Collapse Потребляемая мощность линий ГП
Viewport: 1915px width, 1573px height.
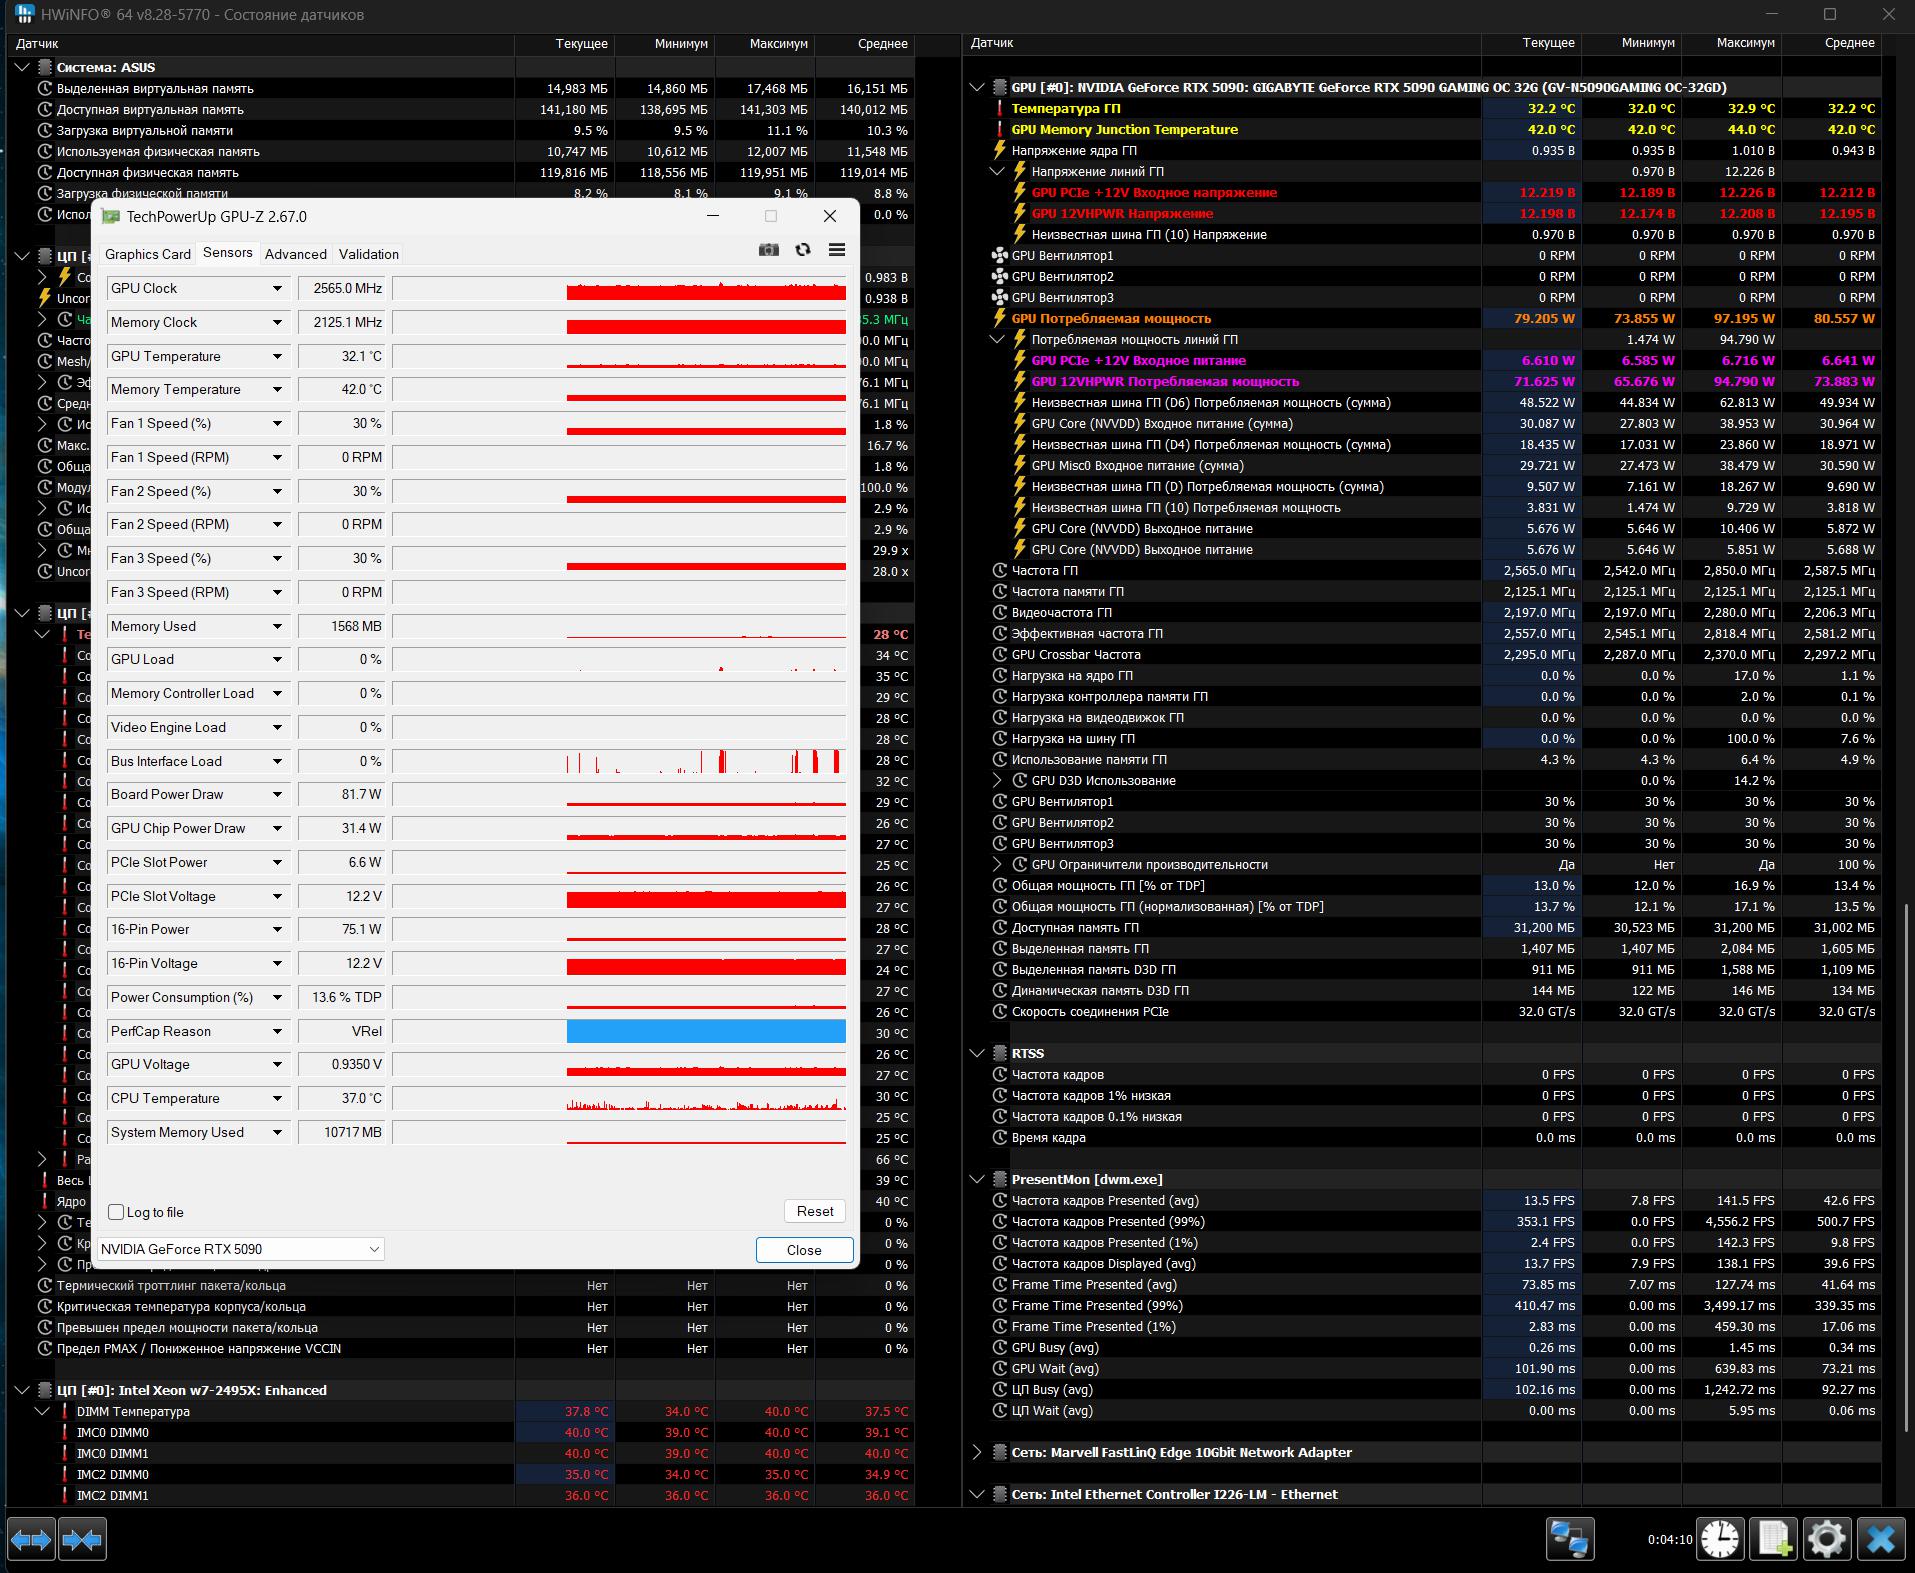(997, 340)
